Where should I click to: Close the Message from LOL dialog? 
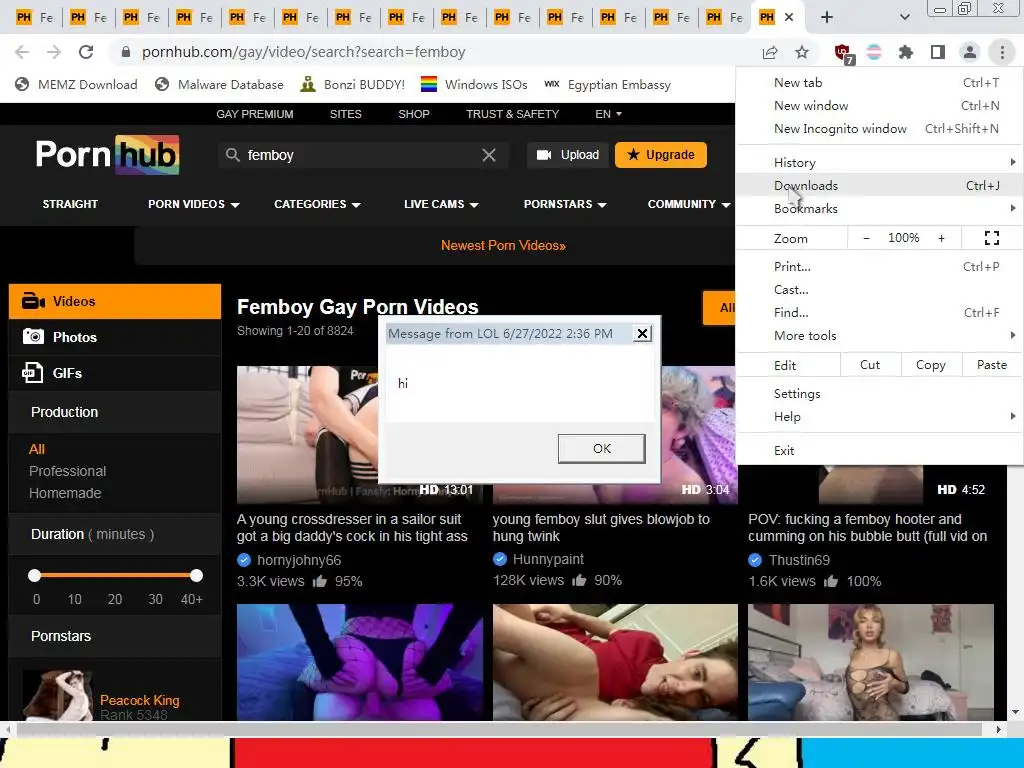[642, 334]
